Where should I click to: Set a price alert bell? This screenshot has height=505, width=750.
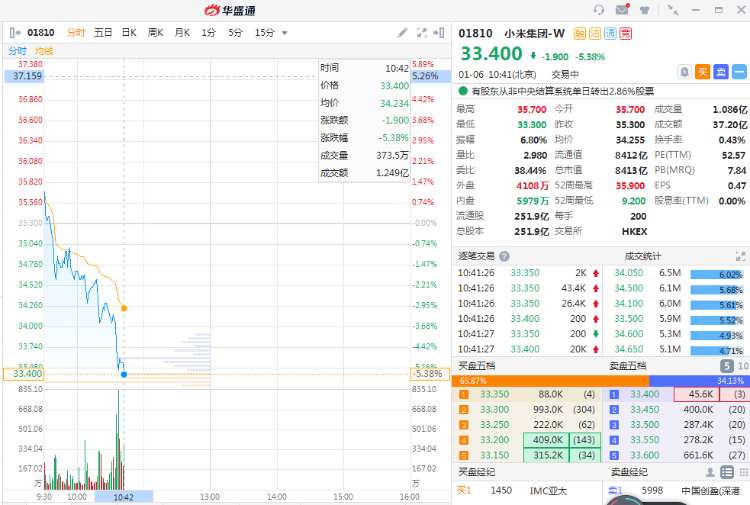(684, 72)
